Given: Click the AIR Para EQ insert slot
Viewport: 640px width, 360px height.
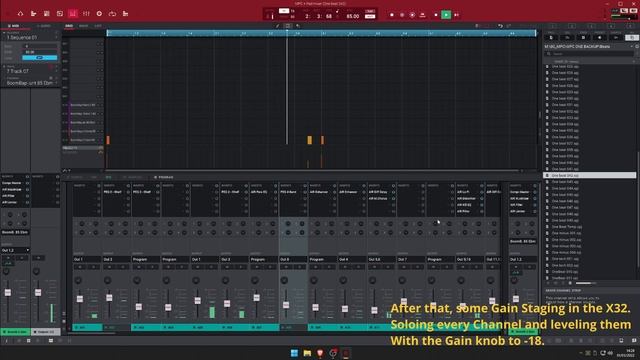Looking at the screenshot, I should tap(261, 192).
